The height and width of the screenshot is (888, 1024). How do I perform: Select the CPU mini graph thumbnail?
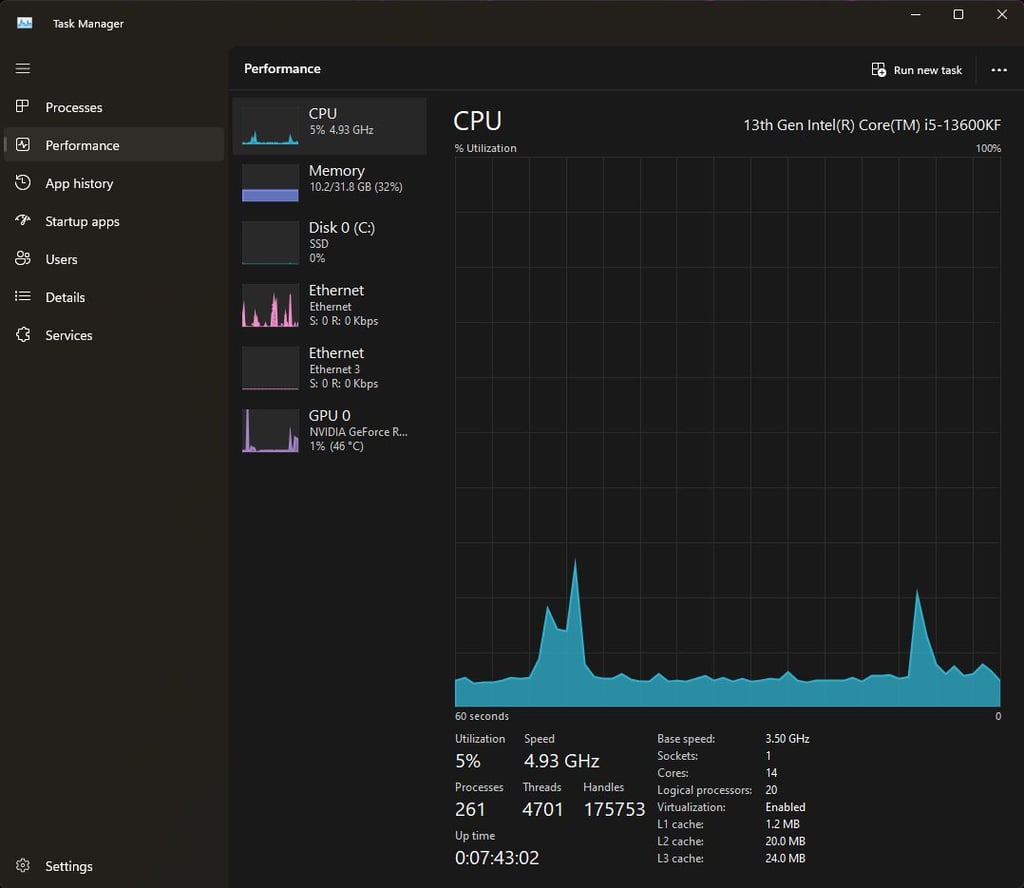click(270, 125)
